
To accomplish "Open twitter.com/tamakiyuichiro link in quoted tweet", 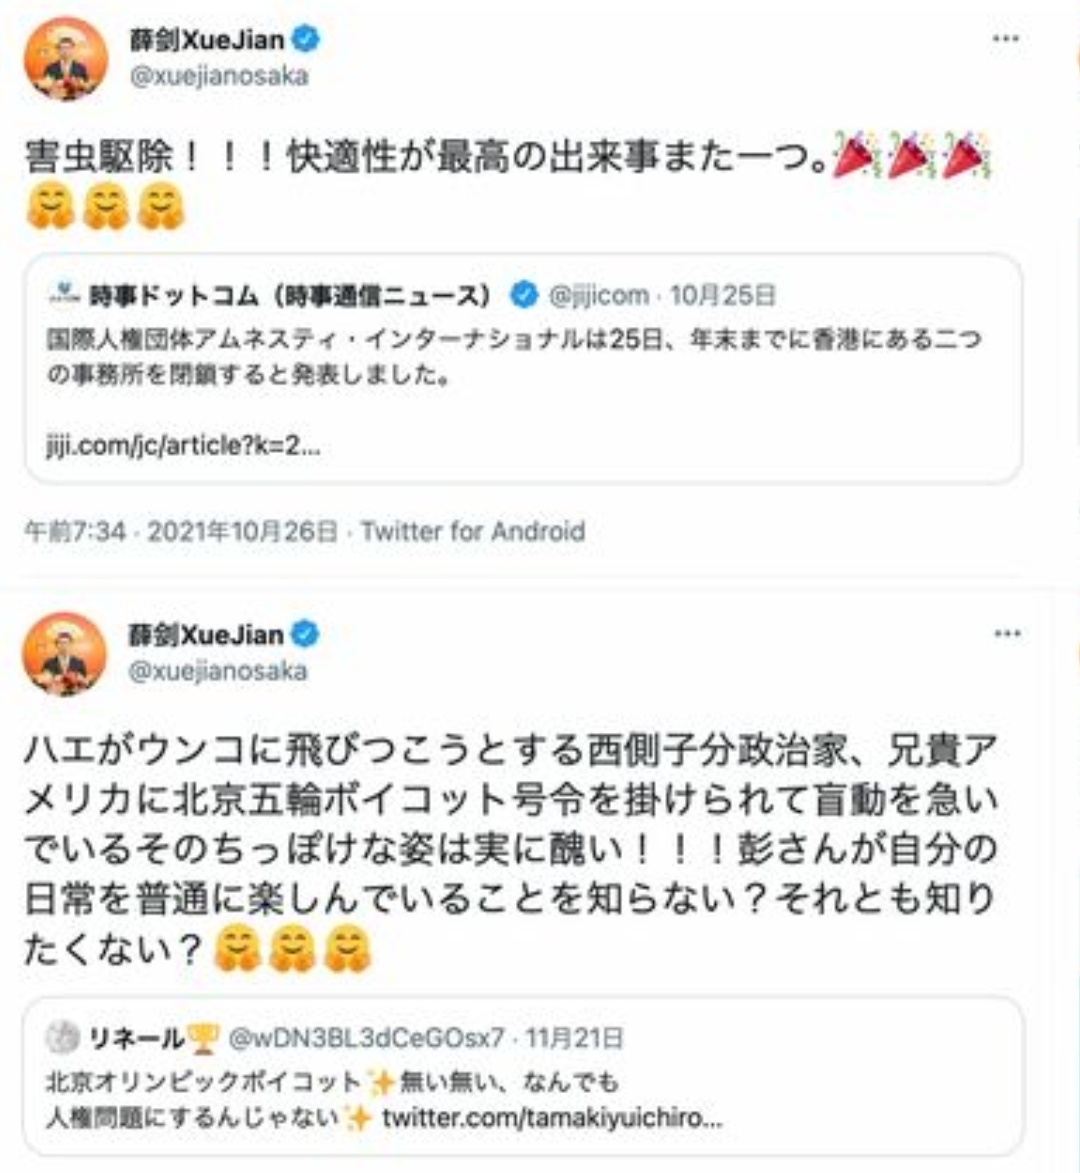I will (552, 1118).
